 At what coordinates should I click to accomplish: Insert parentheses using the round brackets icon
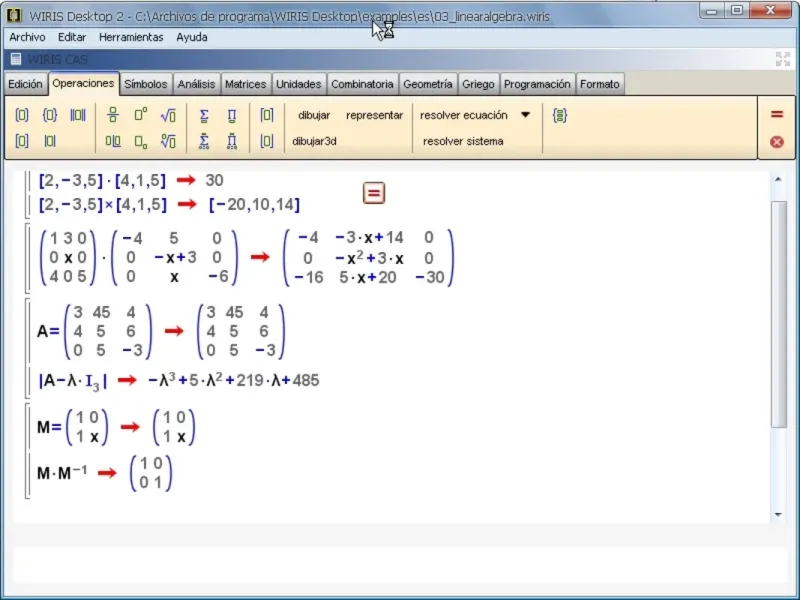click(21, 115)
